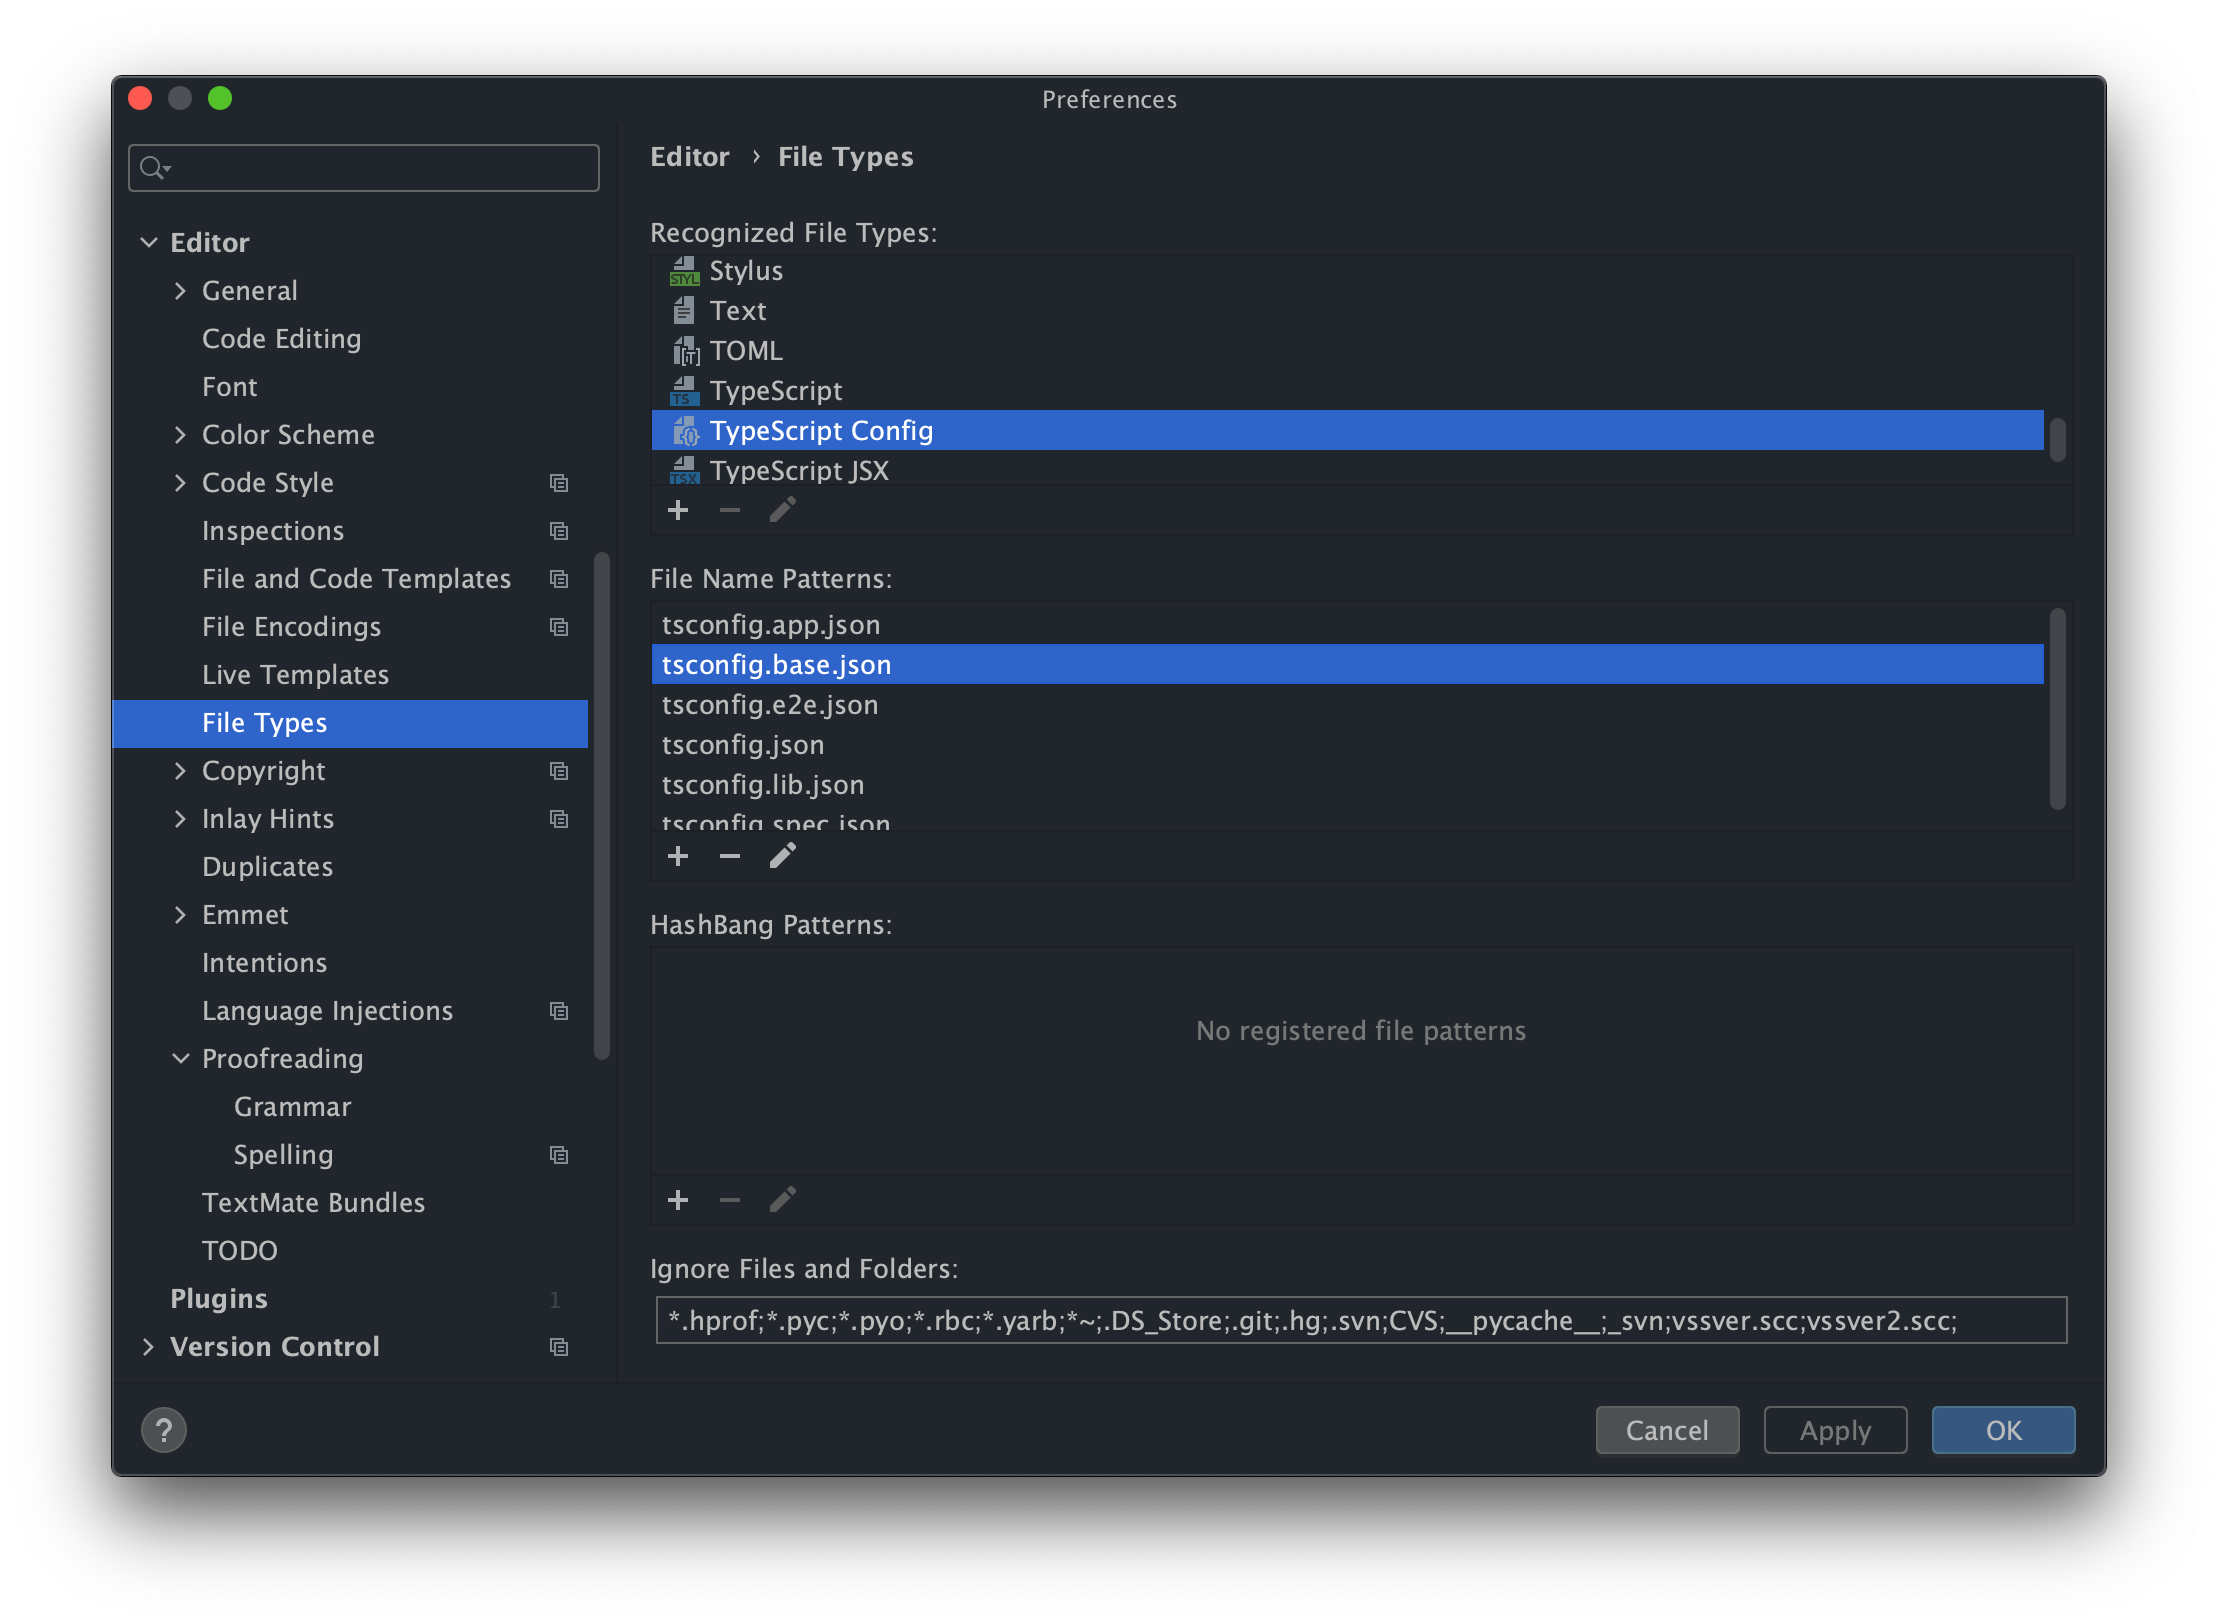The width and height of the screenshot is (2218, 1624).
Task: Expand the Version Control section
Action: pos(148,1347)
